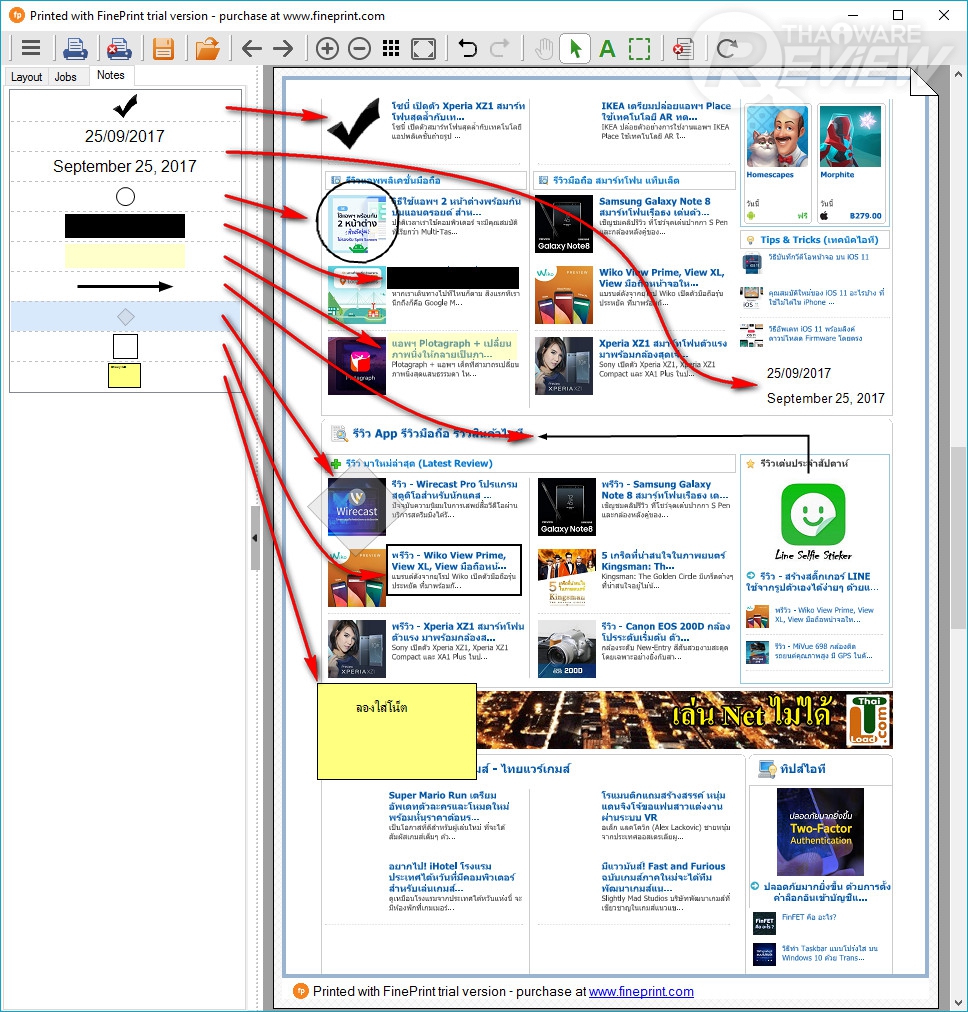968x1012 pixels.
Task: Click the Kingsman movie thumbnail
Action: click(x=567, y=578)
